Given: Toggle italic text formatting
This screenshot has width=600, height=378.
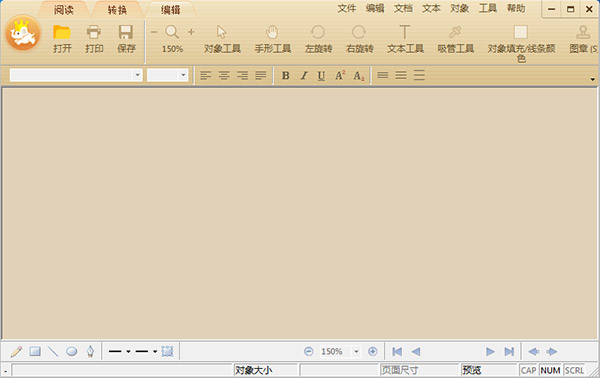Looking at the screenshot, I should pos(303,75).
